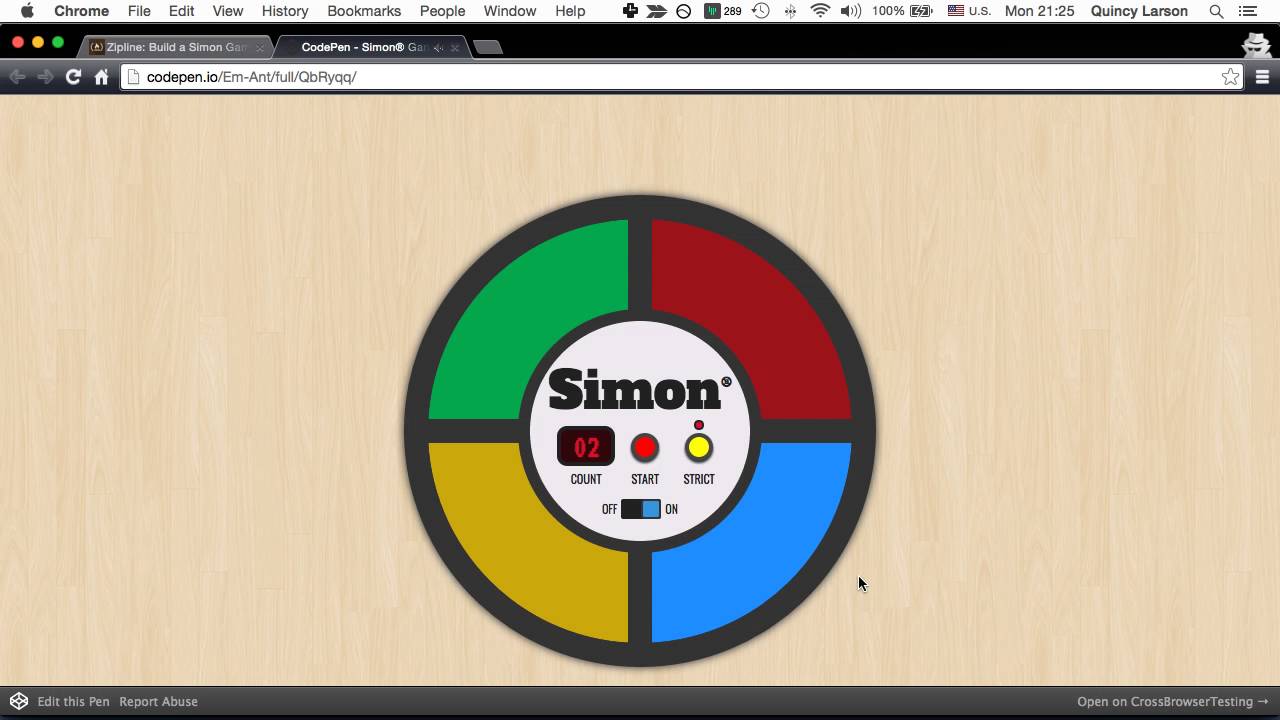Open on CrossBrowserTesting link
1280x720 pixels.
click(x=1172, y=702)
